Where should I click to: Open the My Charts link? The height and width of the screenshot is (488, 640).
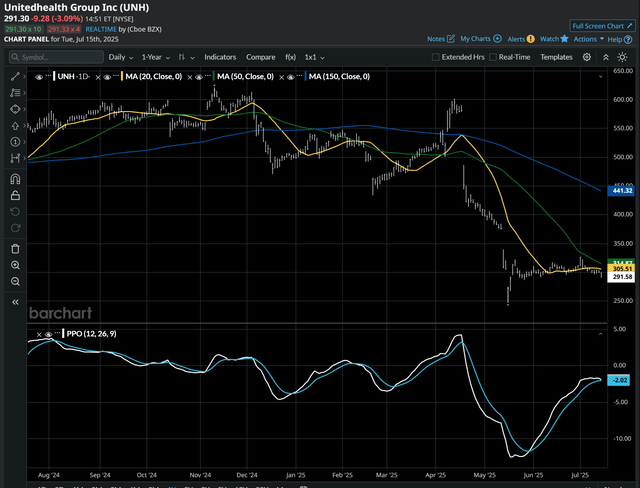pyautogui.click(x=481, y=39)
